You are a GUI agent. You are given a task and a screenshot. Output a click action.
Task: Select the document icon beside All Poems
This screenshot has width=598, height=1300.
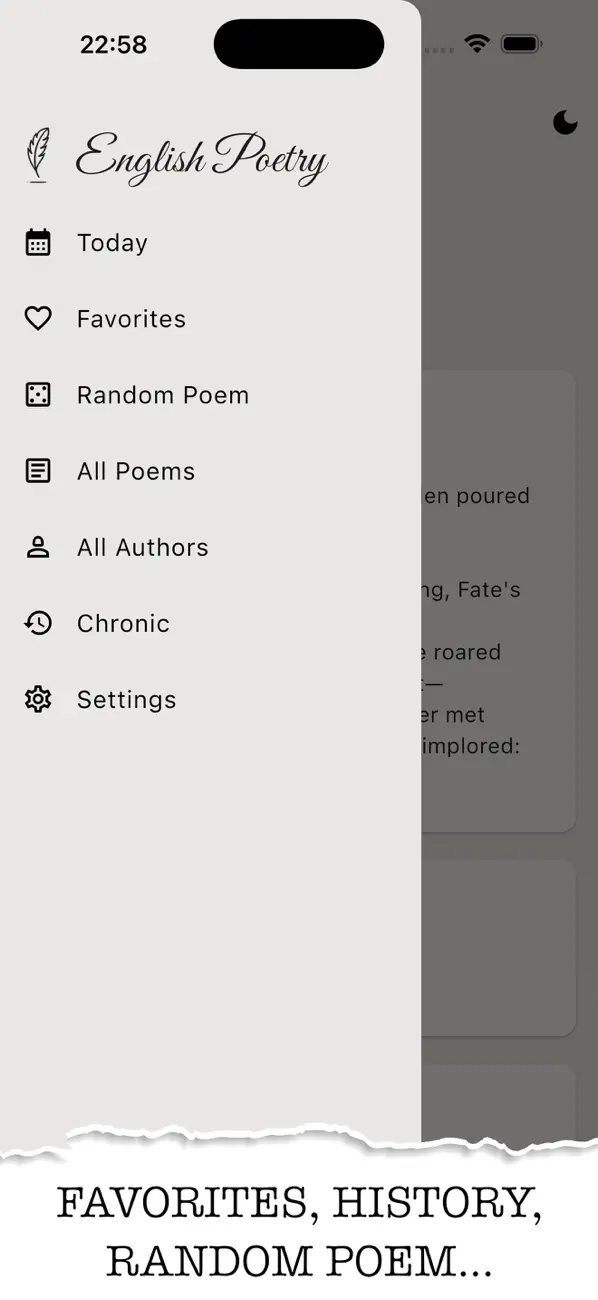(x=38, y=470)
